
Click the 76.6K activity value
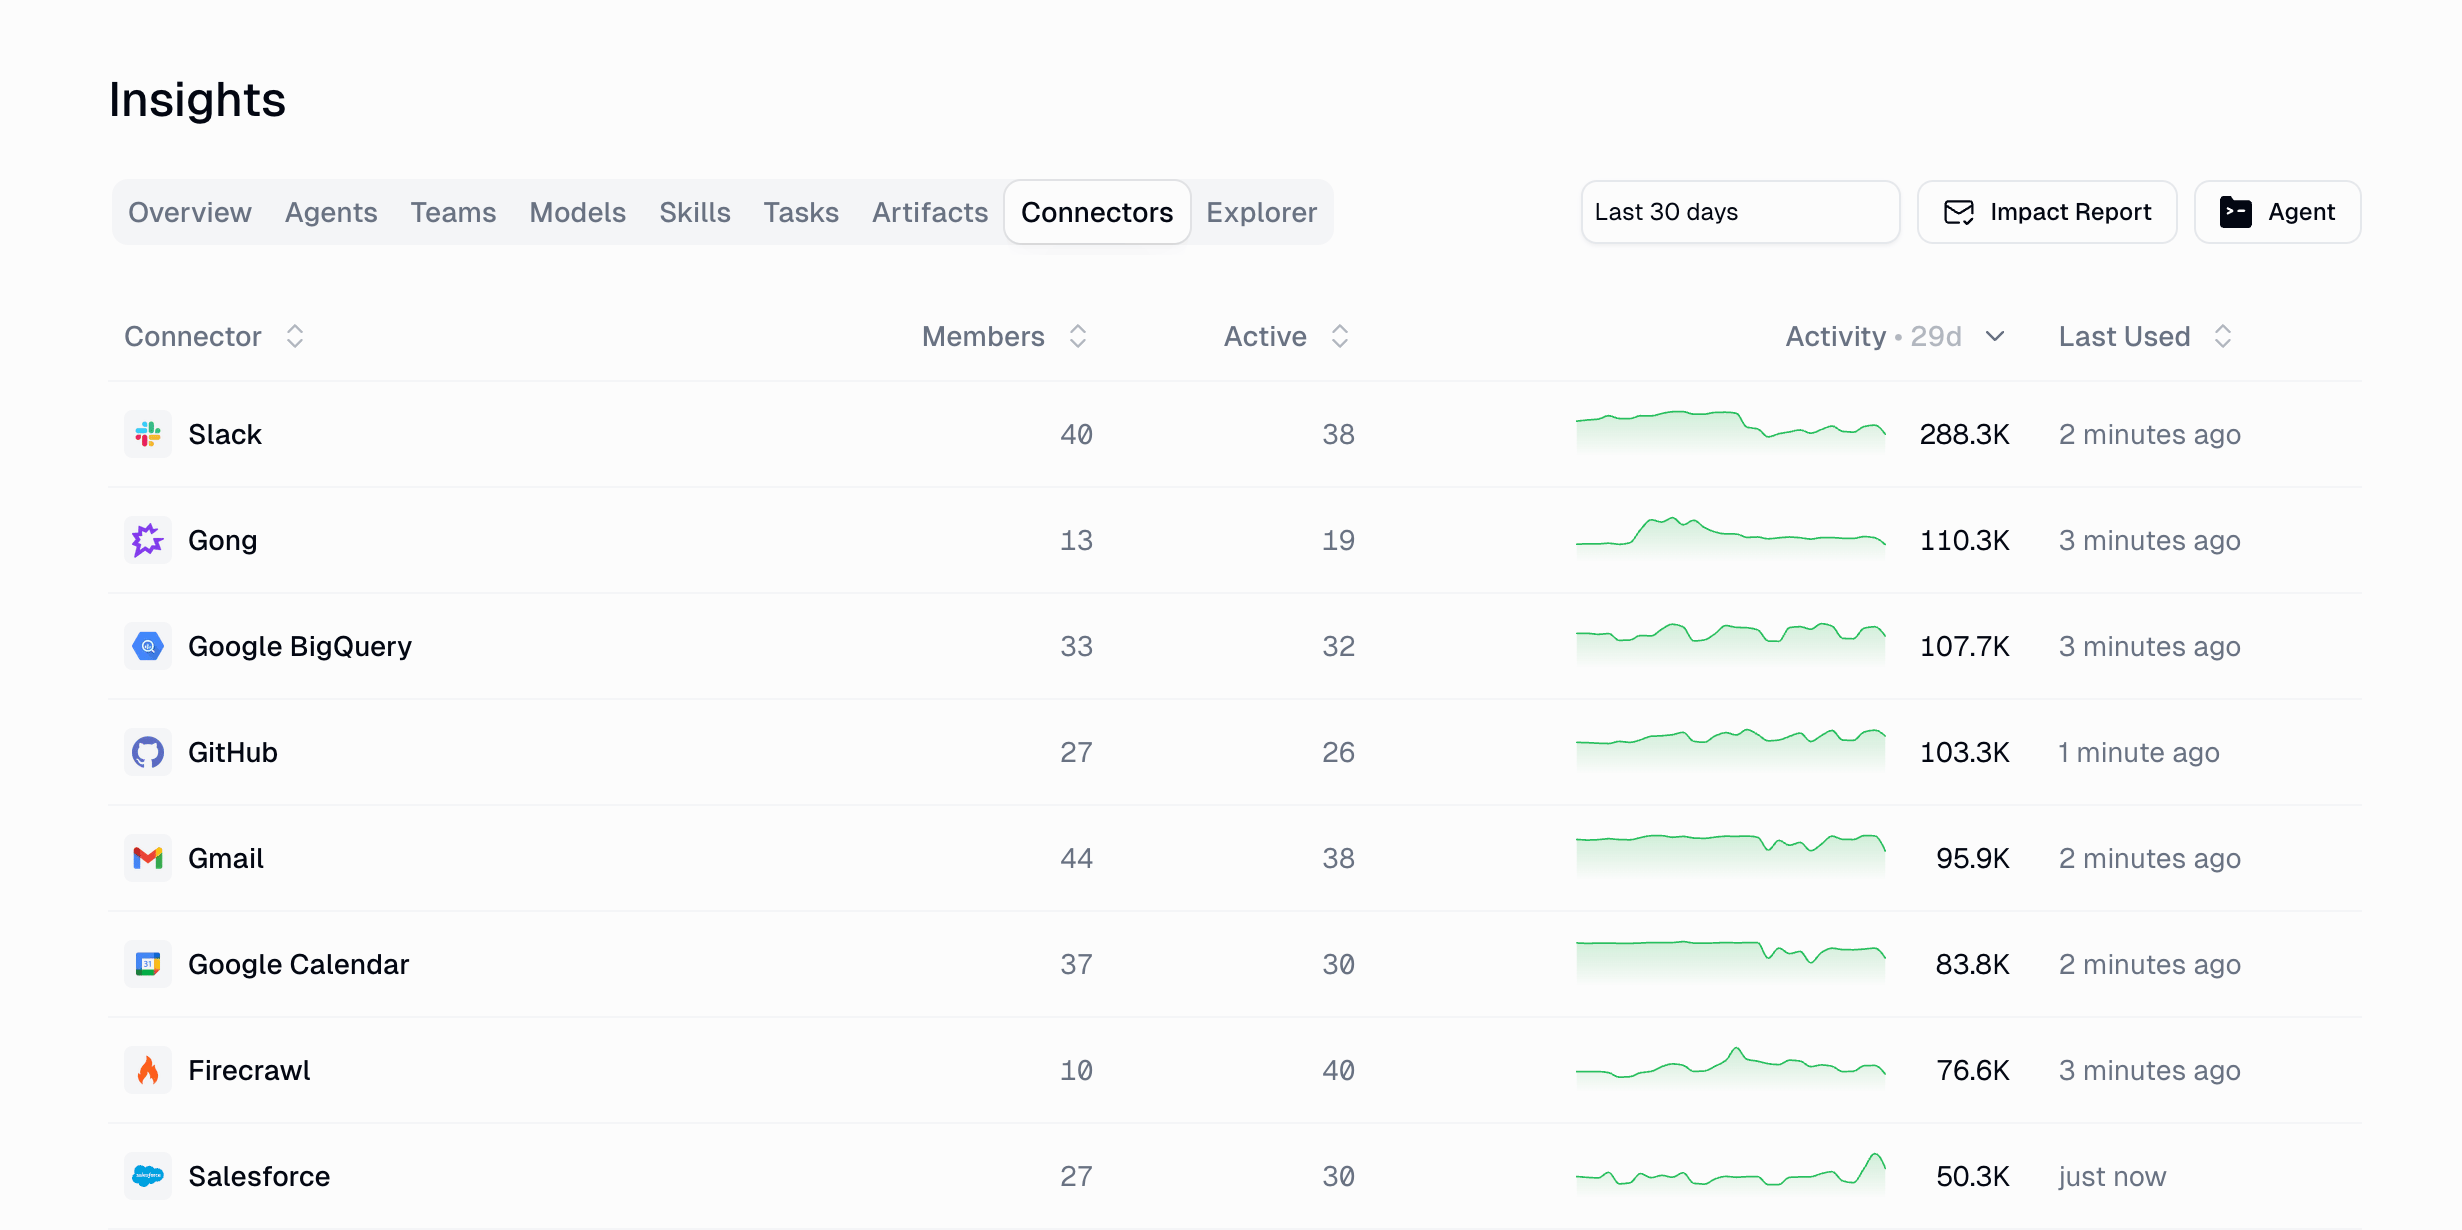pos(1972,1070)
